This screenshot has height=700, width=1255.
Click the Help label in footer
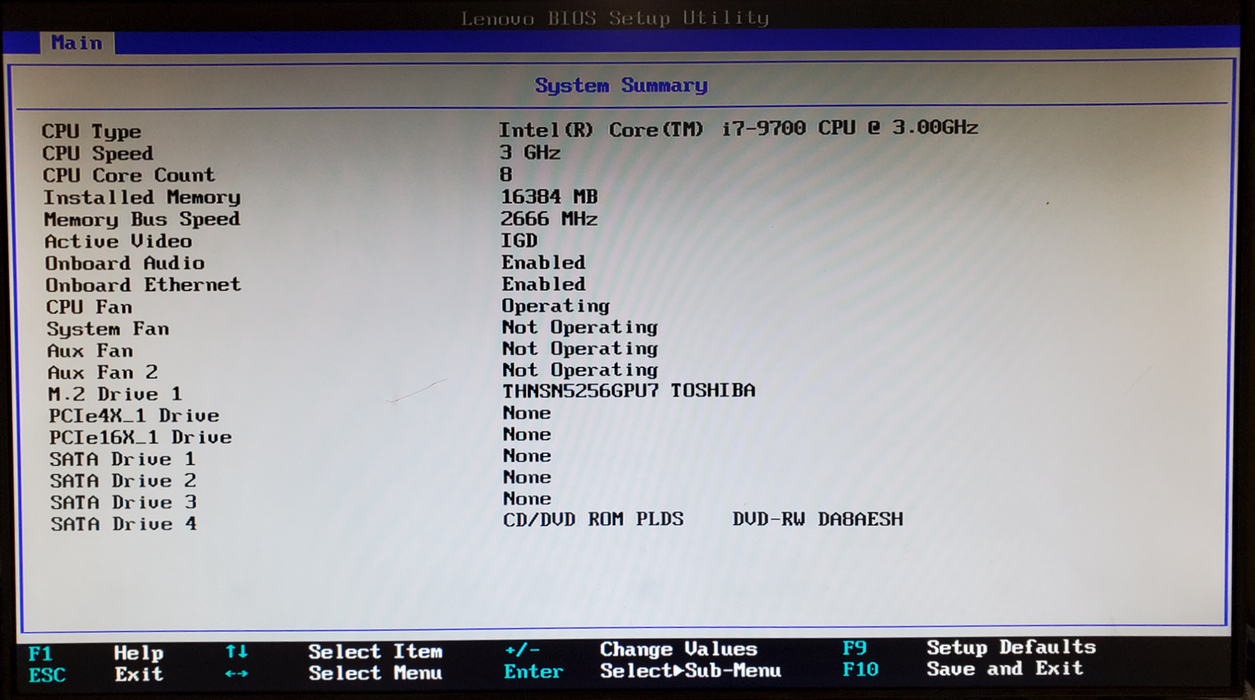click(138, 653)
